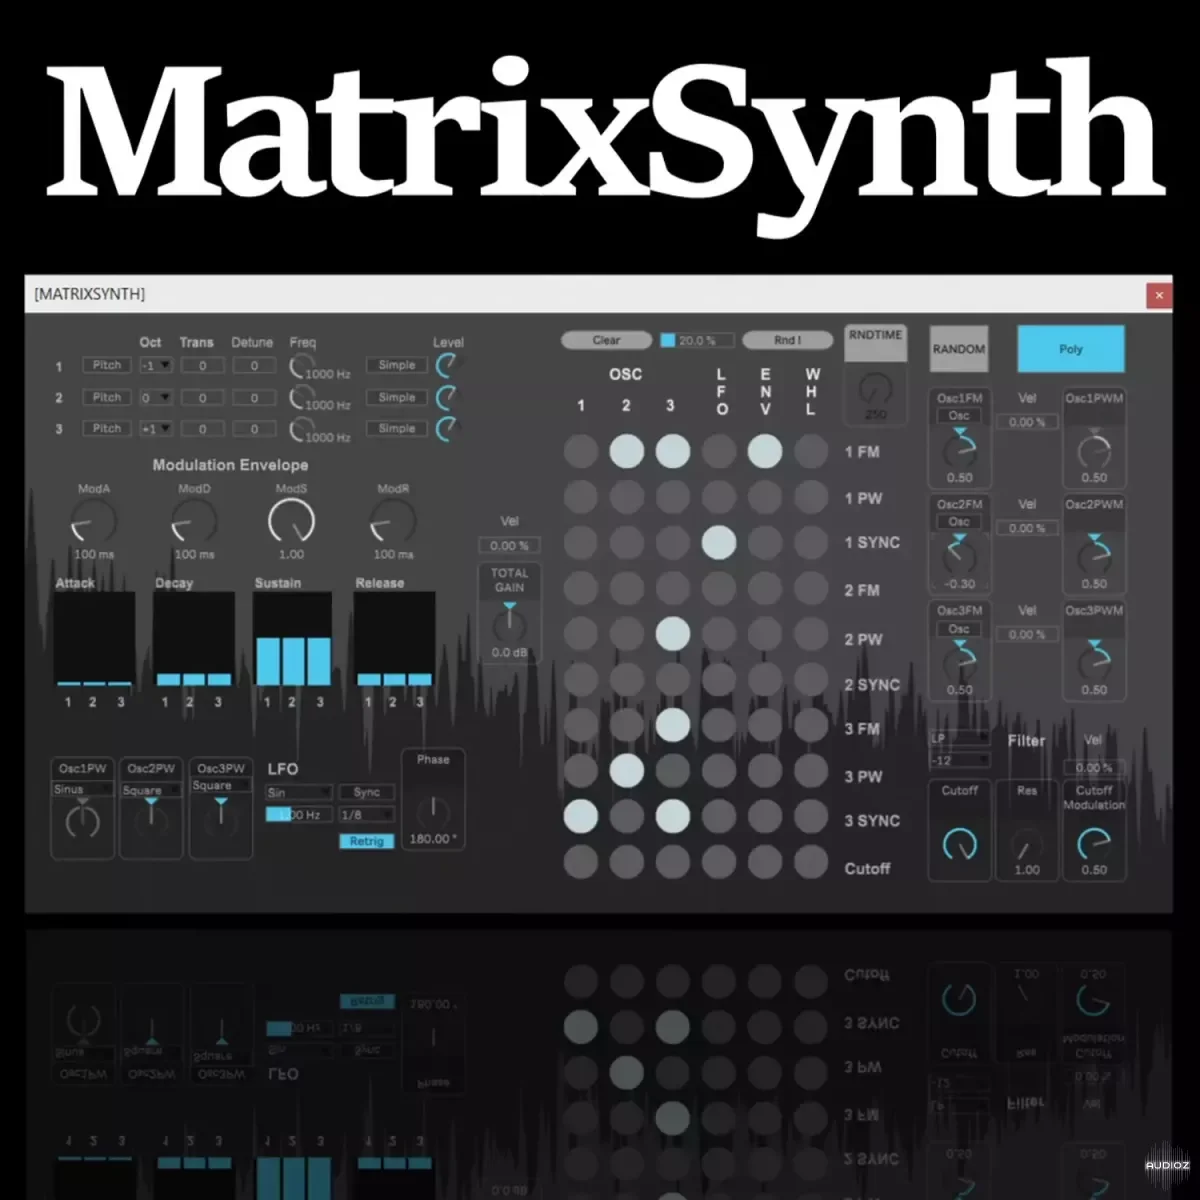Click the Osc3PWM knob

click(1094, 661)
